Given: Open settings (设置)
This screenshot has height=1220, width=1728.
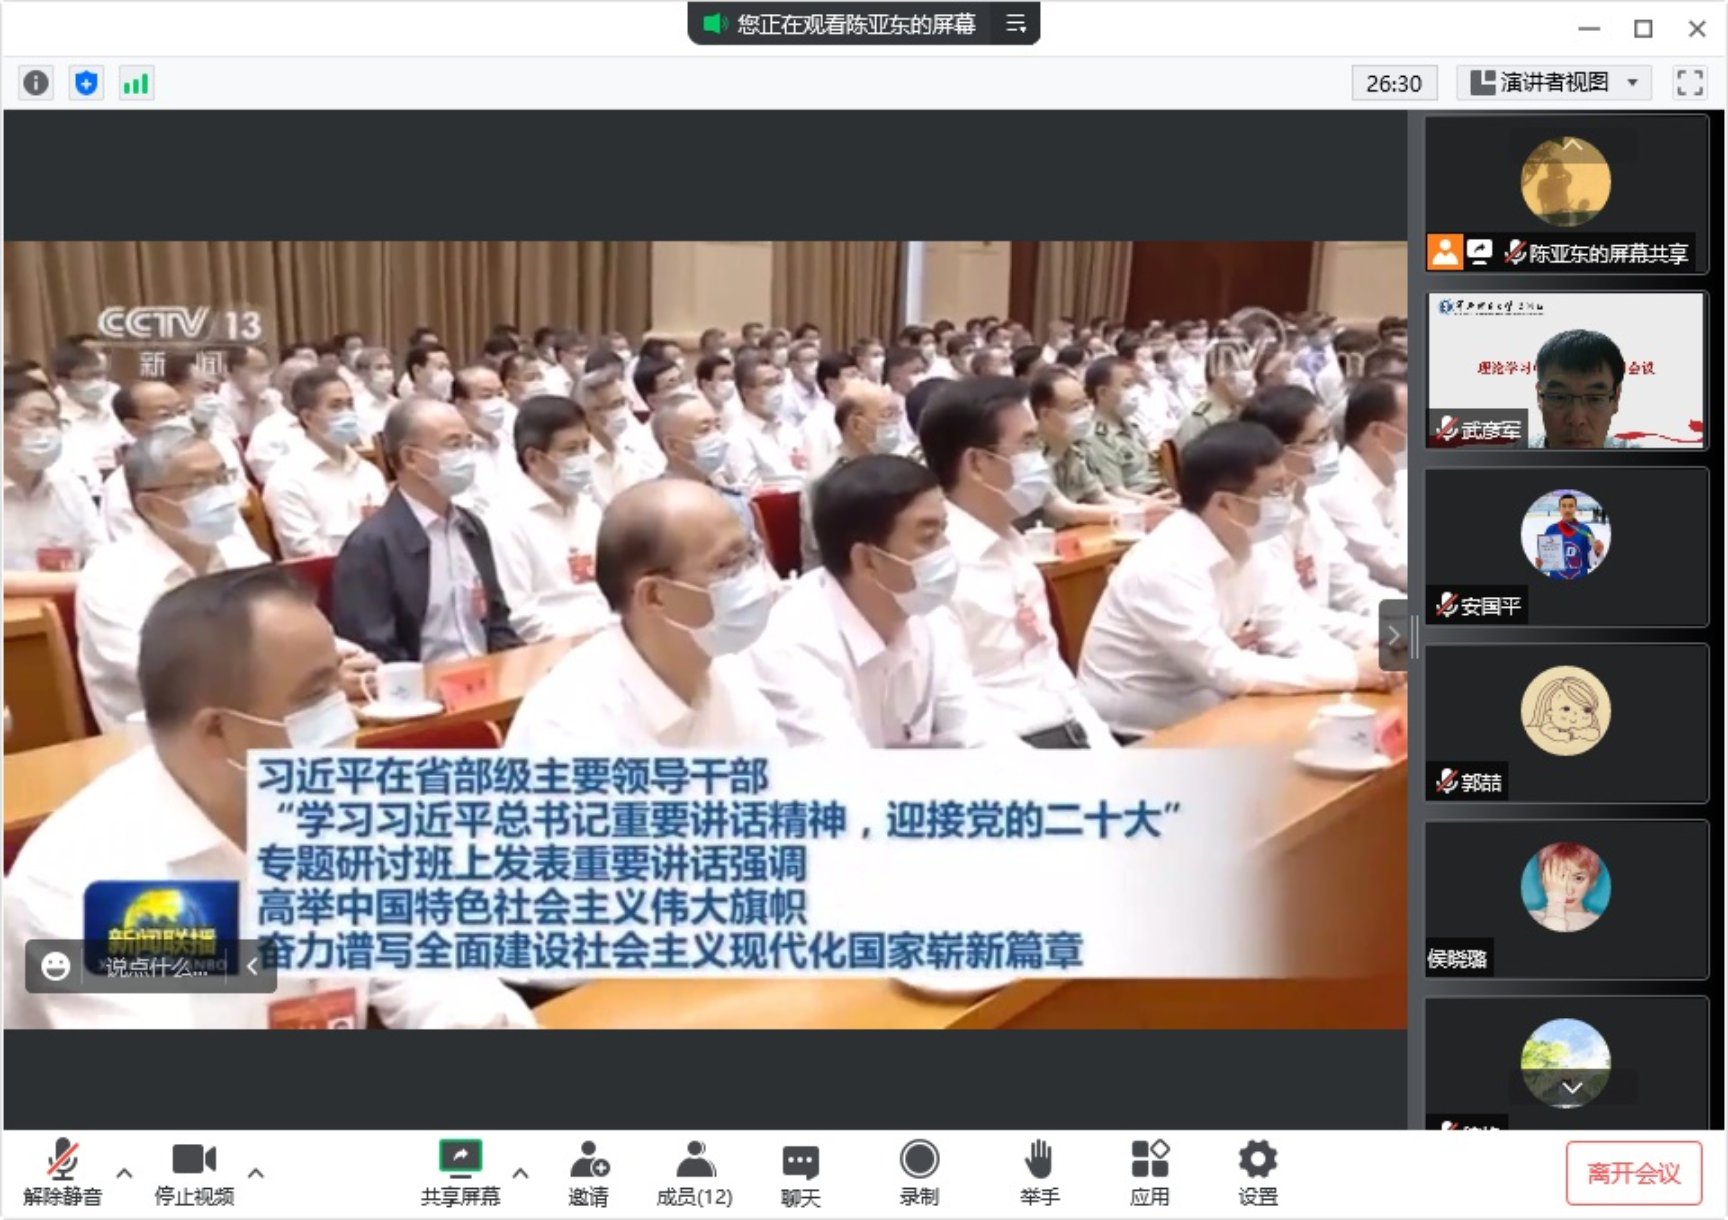Looking at the screenshot, I should click(x=1258, y=1173).
